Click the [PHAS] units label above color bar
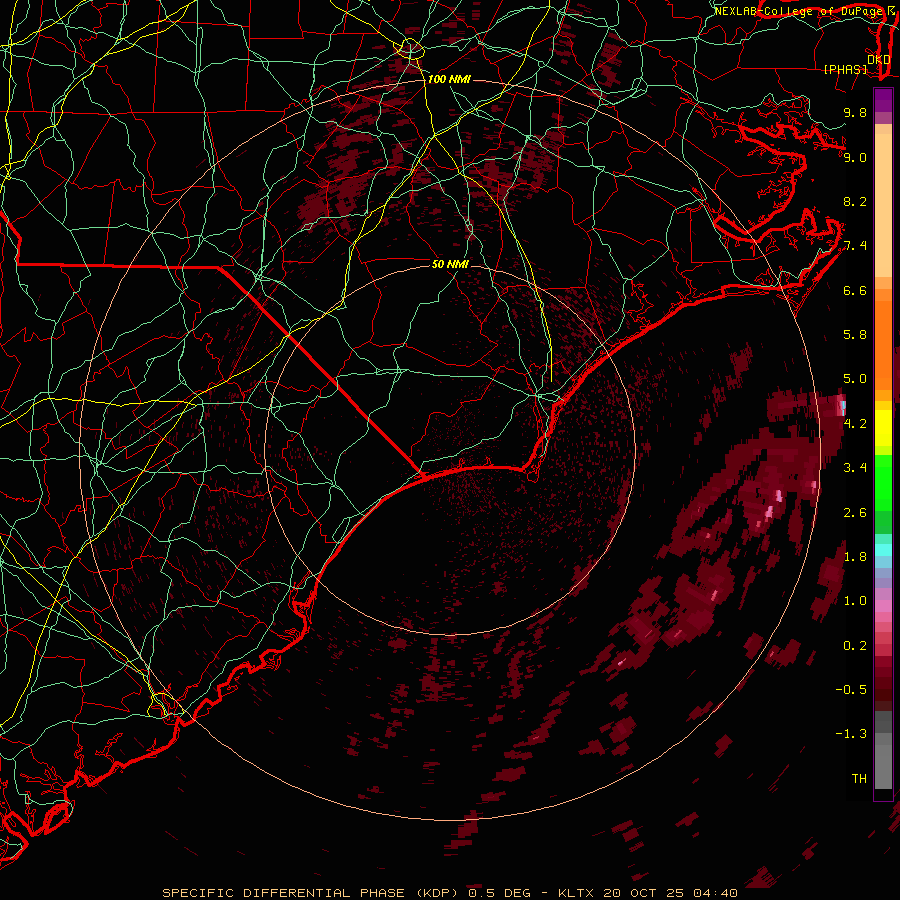Viewport: 900px width, 900px height. pos(845,69)
